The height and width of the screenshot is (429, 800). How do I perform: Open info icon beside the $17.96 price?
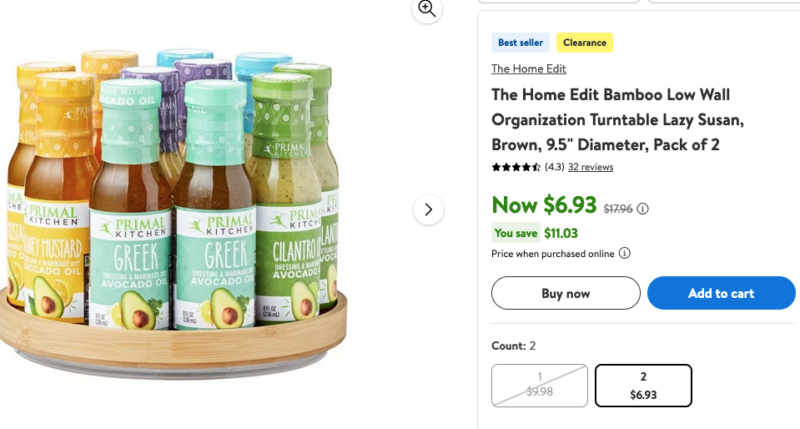click(643, 209)
